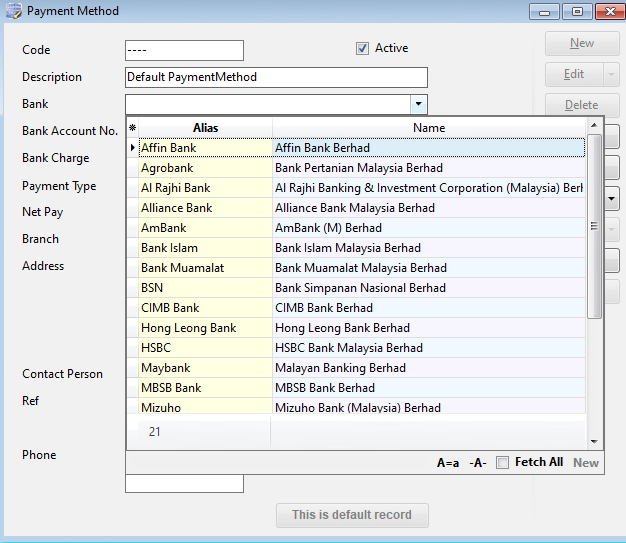Click the Payment Method window title icon
The height and width of the screenshot is (543, 626).
coord(13,11)
